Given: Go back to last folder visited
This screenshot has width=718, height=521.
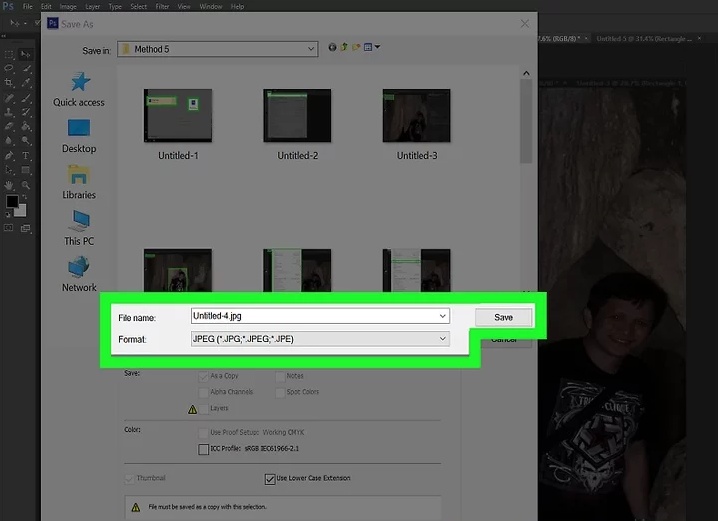Looking at the screenshot, I should tap(332, 47).
